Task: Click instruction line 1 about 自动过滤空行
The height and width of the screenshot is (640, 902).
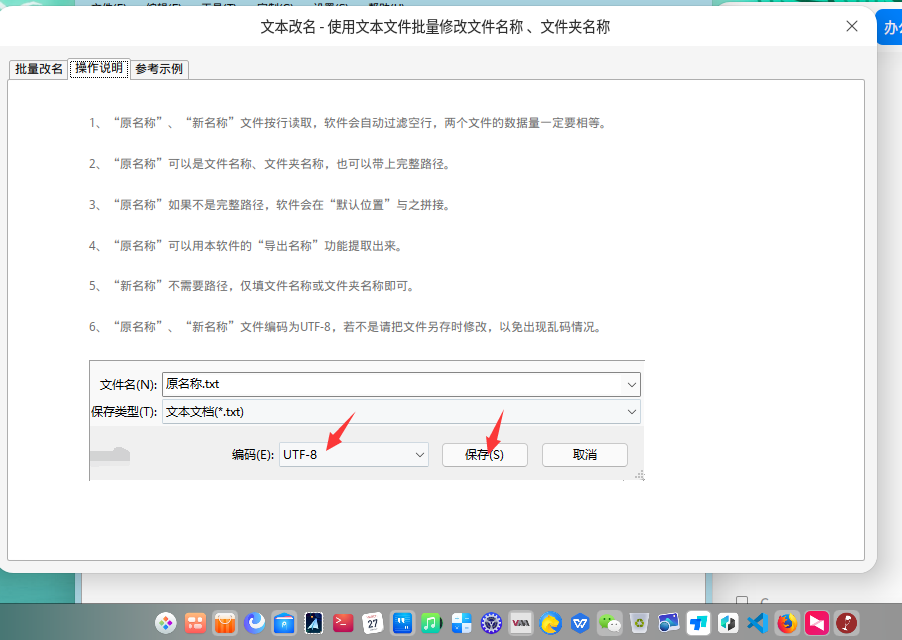Action: pyautogui.click(x=349, y=123)
